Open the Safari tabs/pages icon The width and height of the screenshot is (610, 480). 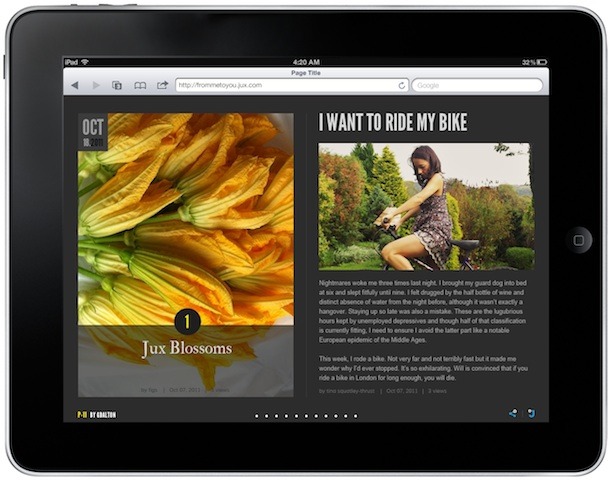pyautogui.click(x=117, y=86)
